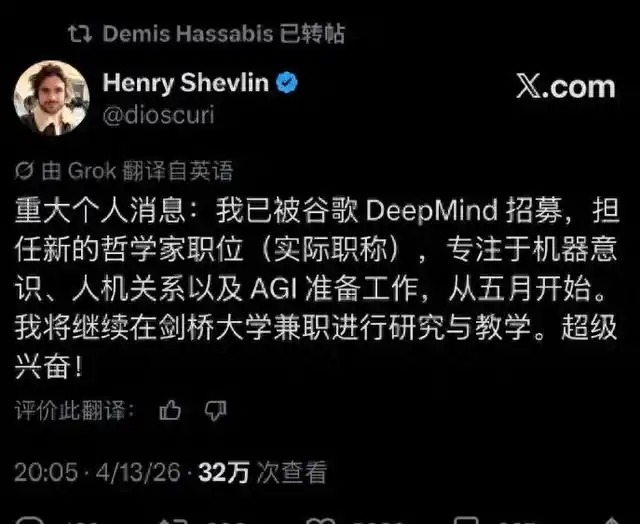The height and width of the screenshot is (524, 640).
Task: Rate the translation with thumbs down
Action: [x=215, y=411]
